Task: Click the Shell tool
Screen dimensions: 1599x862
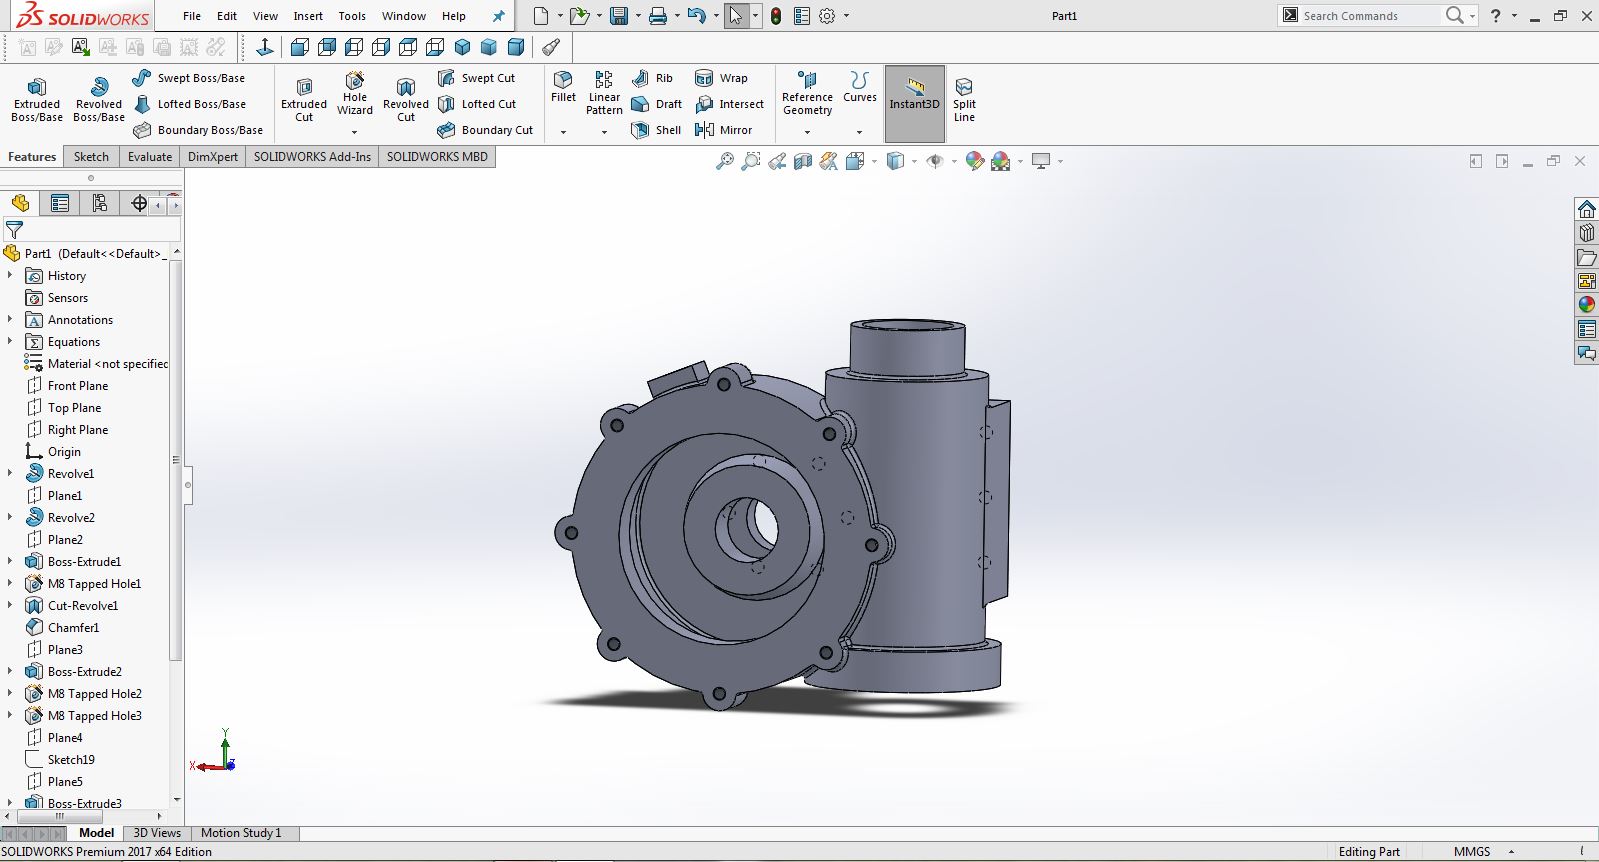Action: coord(657,130)
